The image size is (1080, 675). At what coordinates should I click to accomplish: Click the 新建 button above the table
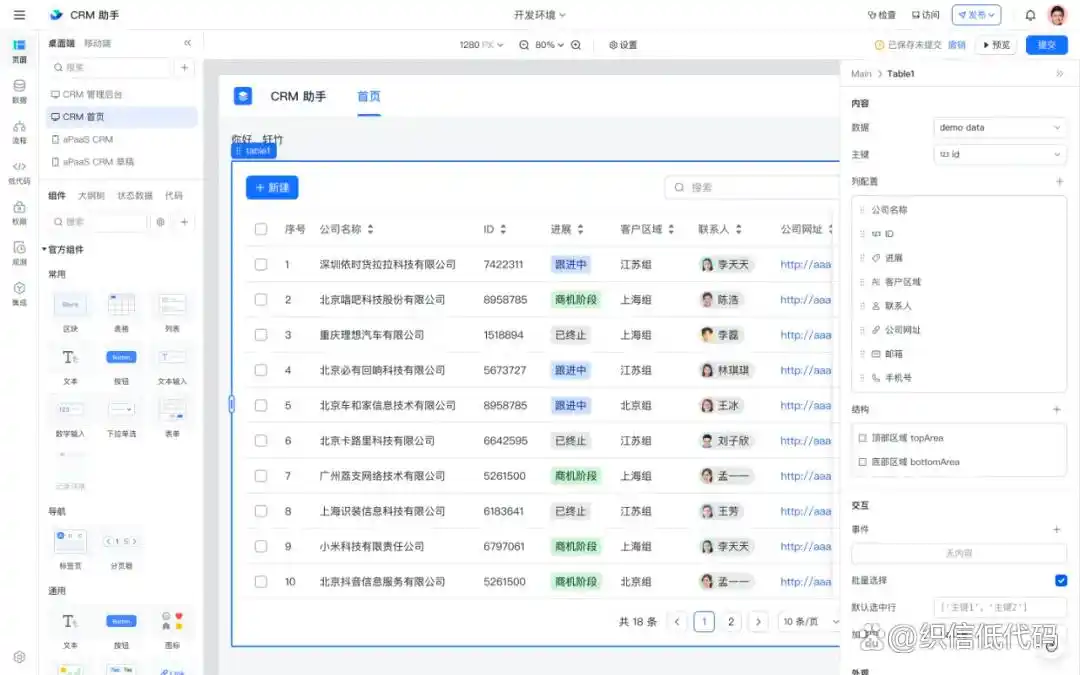(271, 187)
